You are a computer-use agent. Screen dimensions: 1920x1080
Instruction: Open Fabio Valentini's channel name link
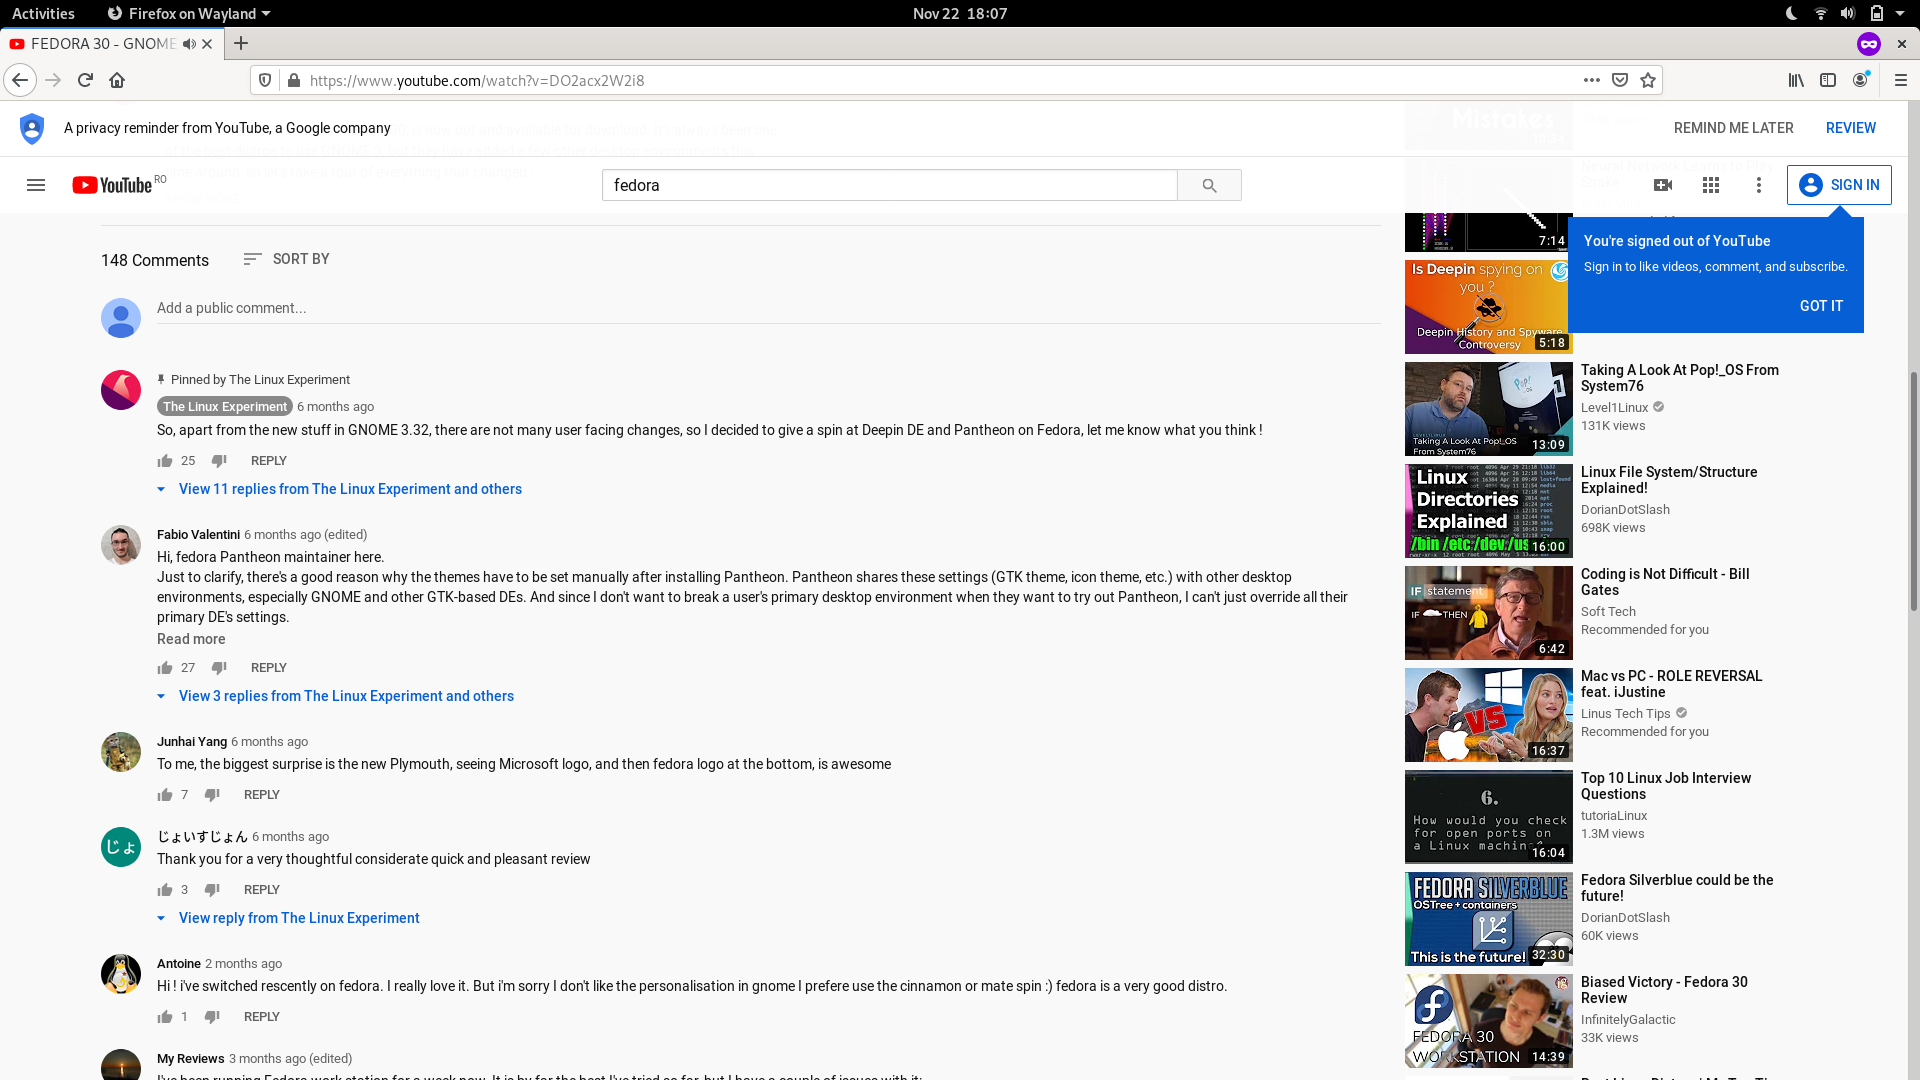[x=198, y=535]
